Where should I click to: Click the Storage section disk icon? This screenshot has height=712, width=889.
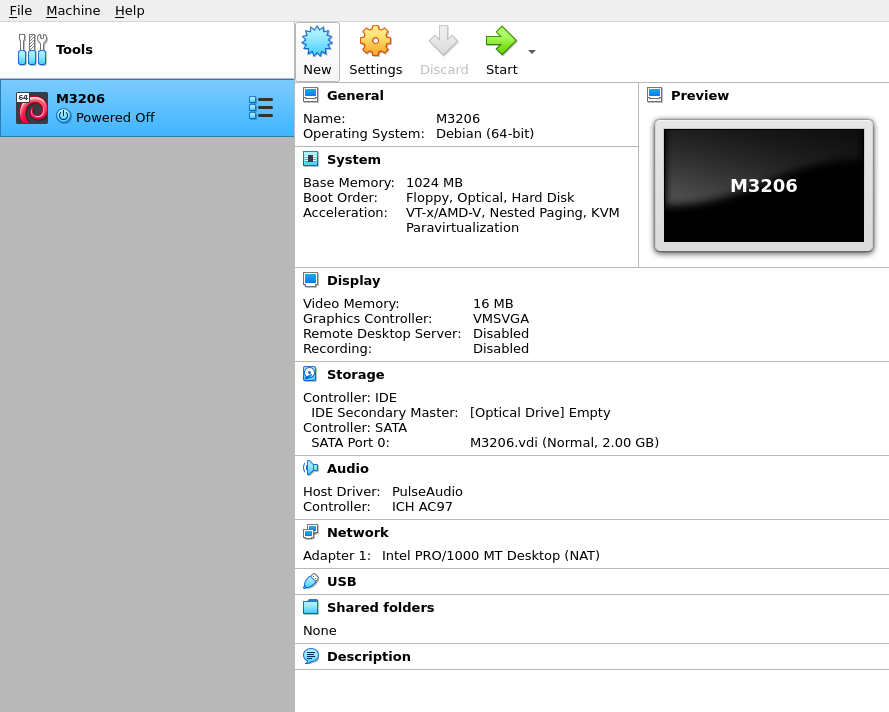point(310,374)
